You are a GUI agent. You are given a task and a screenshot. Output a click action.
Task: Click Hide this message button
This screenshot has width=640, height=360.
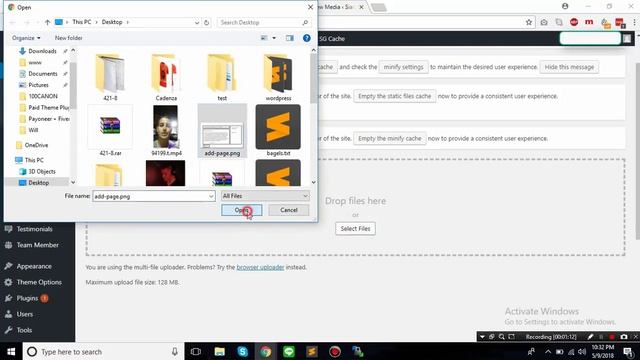569,67
